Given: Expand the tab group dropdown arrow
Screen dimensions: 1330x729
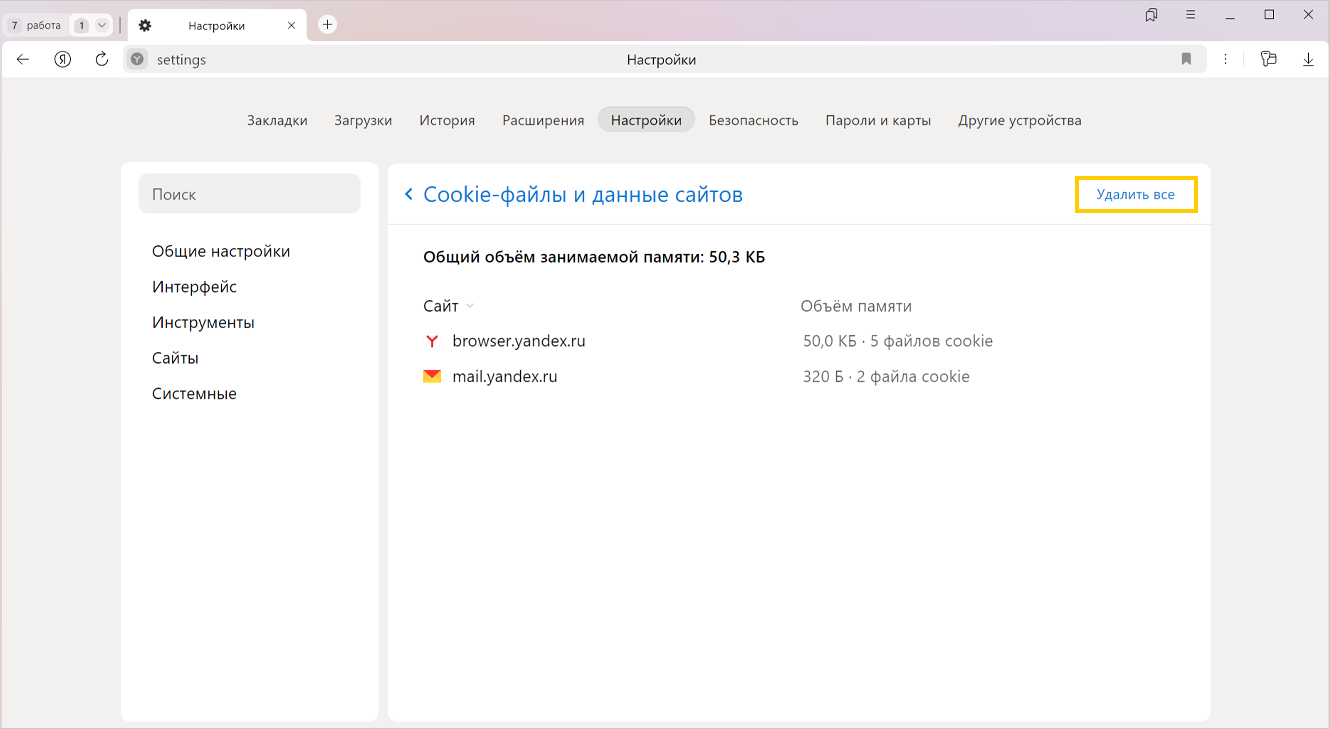Looking at the screenshot, I should (101, 25).
